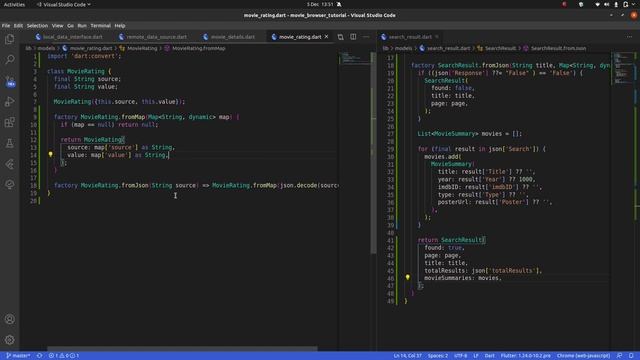Expand MovieRating.fromMap in breadcrumb
The width and height of the screenshot is (640, 360).
point(198,48)
